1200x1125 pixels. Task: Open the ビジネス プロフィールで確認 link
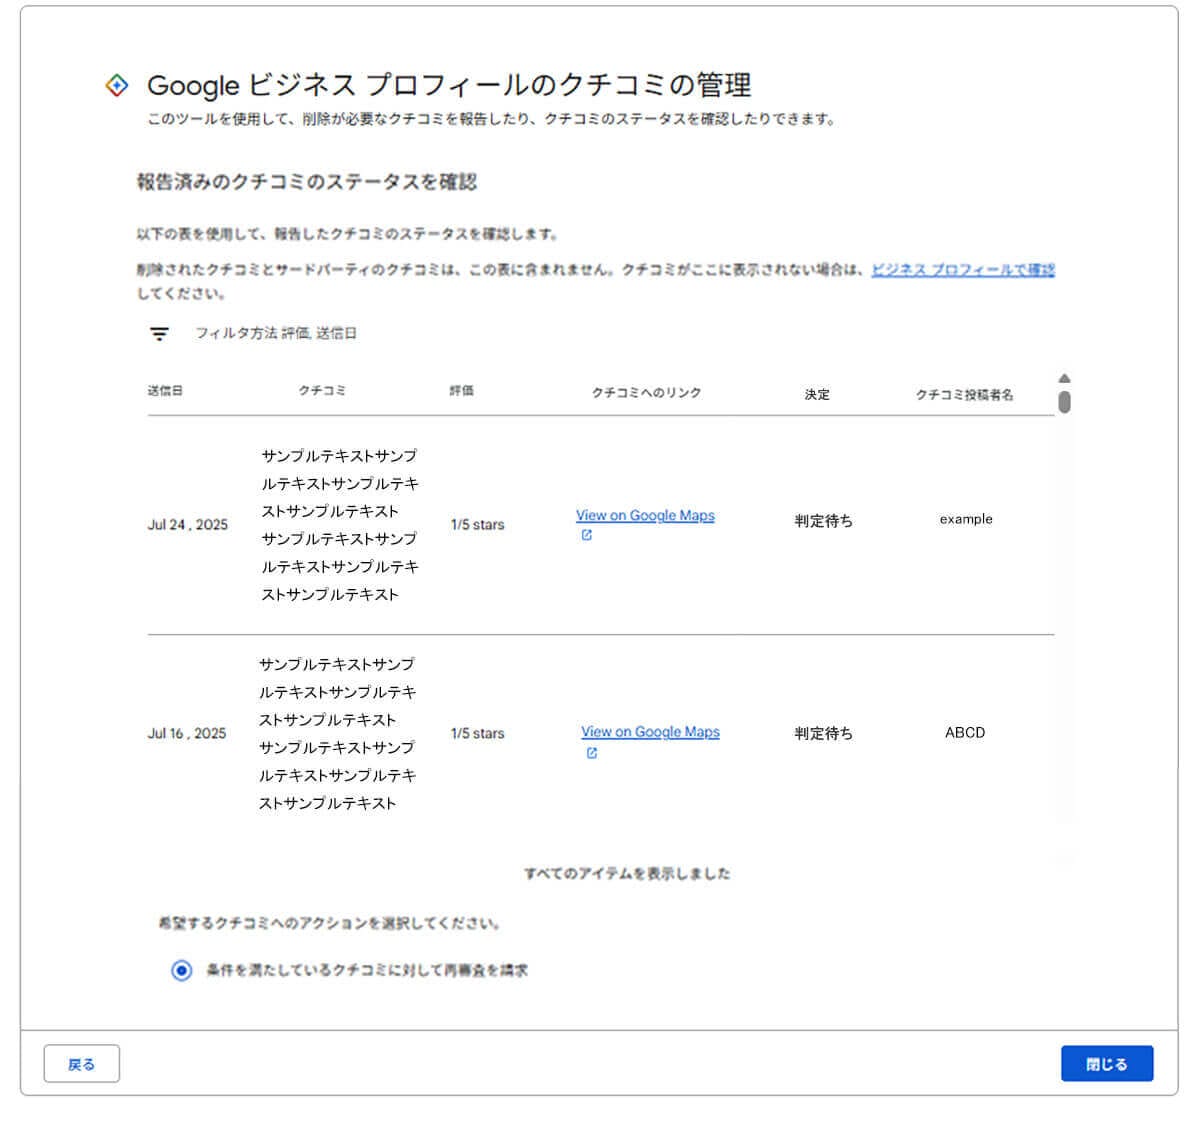click(x=962, y=270)
